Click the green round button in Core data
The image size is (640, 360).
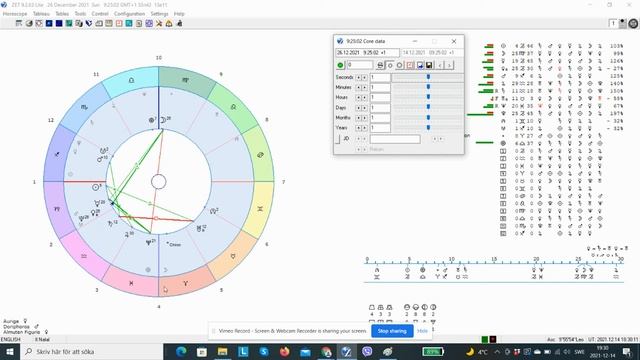[x=340, y=65]
